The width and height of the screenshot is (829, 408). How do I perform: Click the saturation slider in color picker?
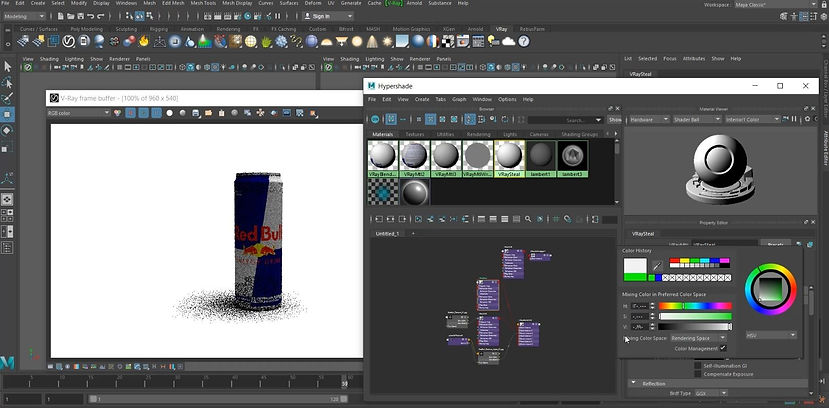(x=695, y=317)
